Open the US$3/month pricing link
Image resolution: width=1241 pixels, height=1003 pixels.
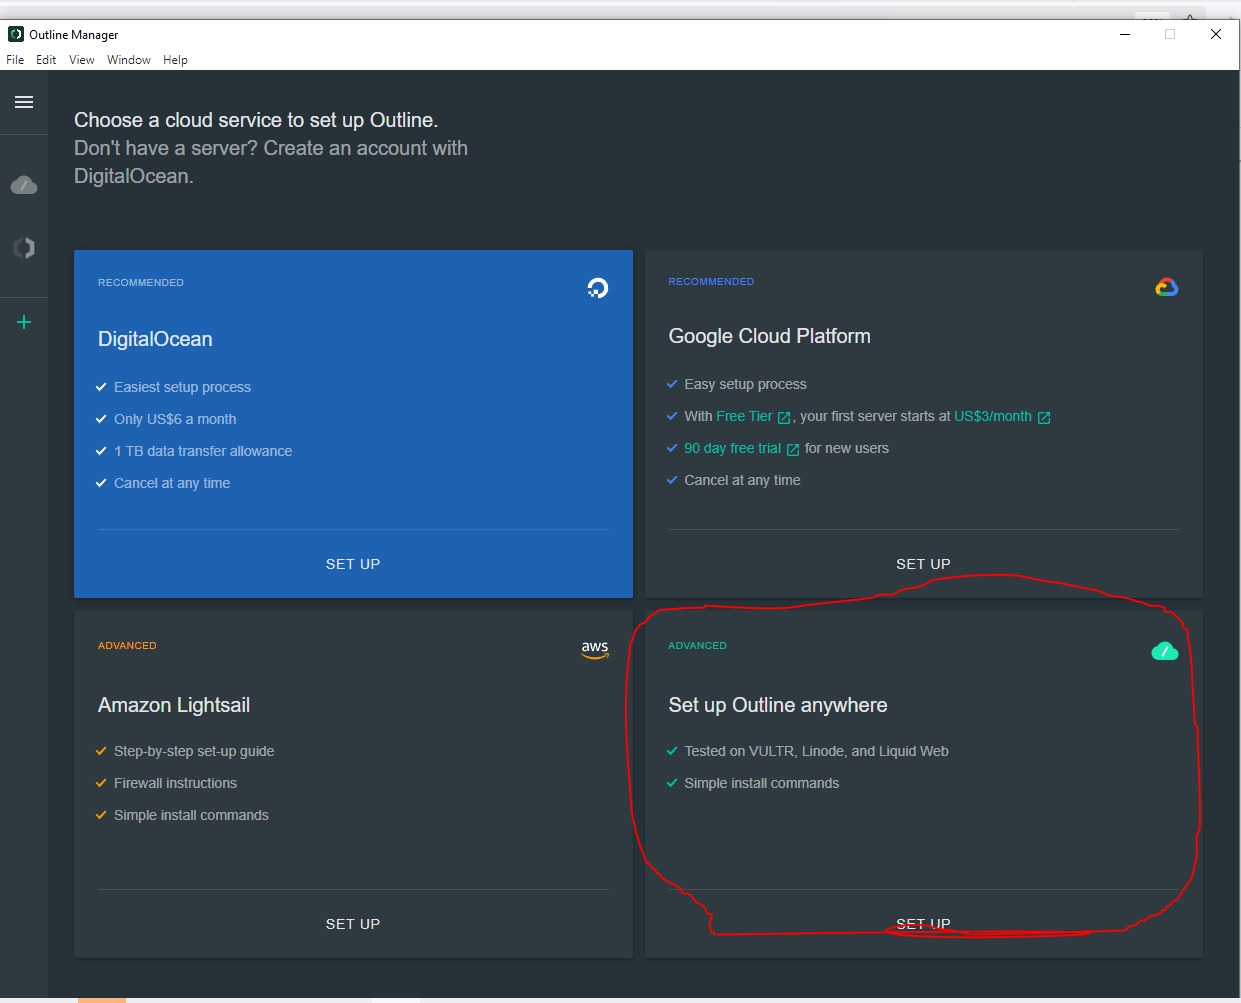pyautogui.click(x=993, y=417)
